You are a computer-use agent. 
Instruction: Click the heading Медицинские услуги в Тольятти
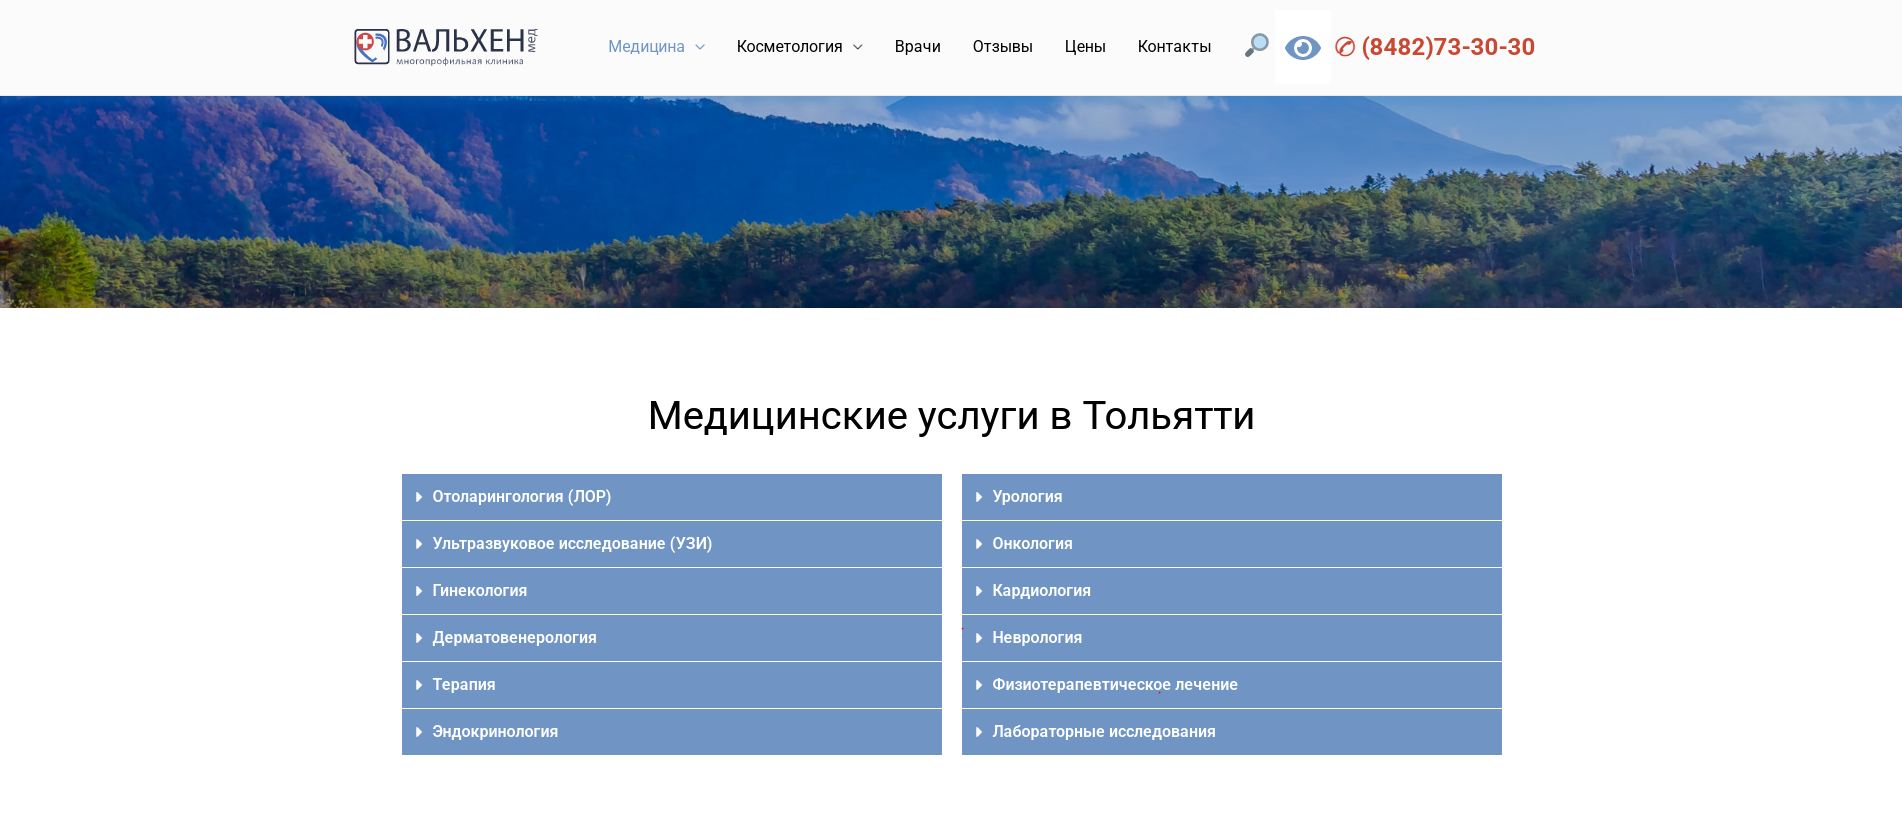coord(951,416)
